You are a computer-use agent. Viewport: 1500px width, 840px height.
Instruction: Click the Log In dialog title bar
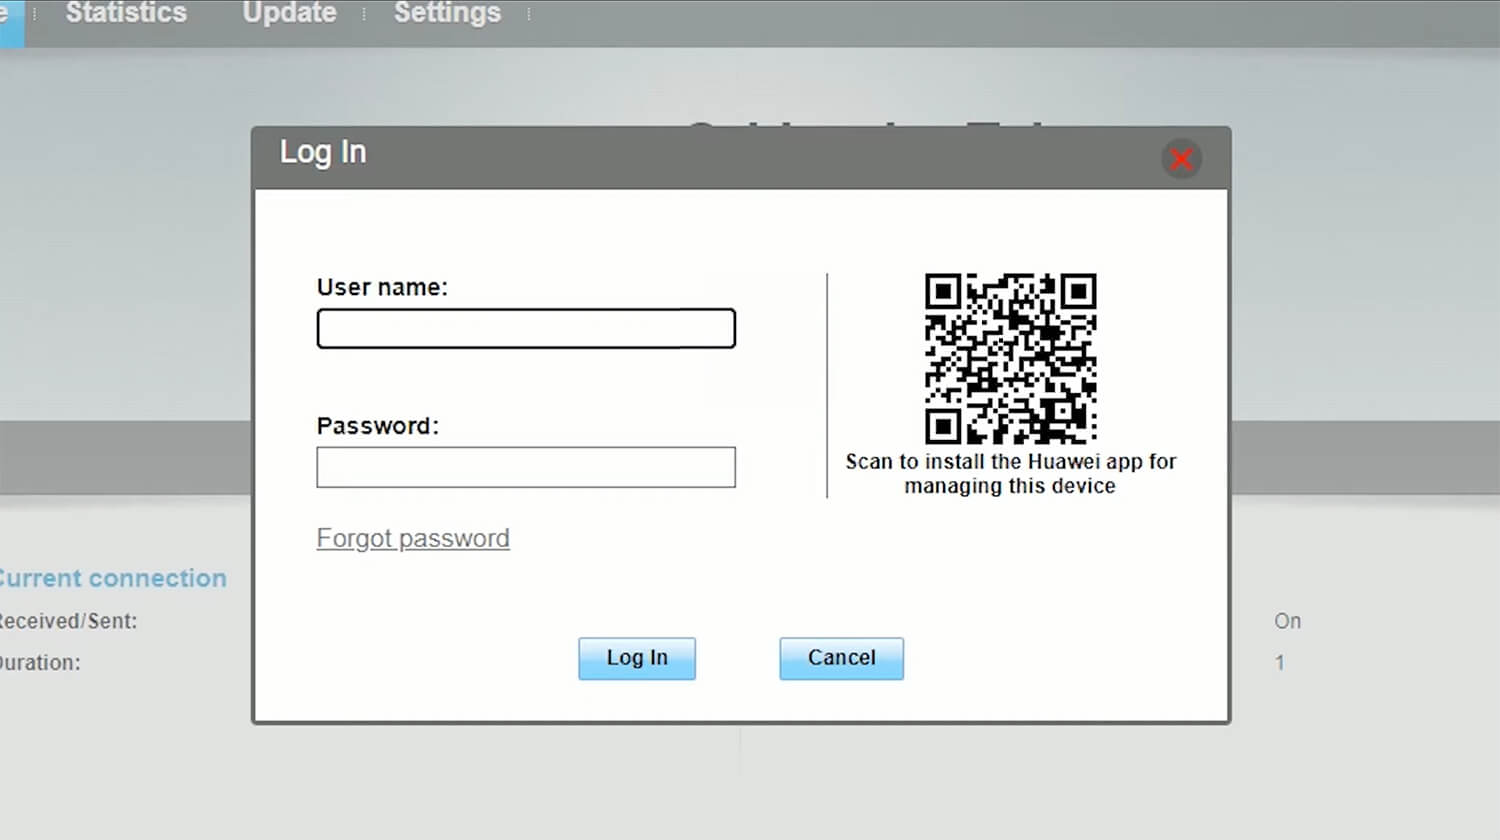pyautogui.click(x=700, y=156)
